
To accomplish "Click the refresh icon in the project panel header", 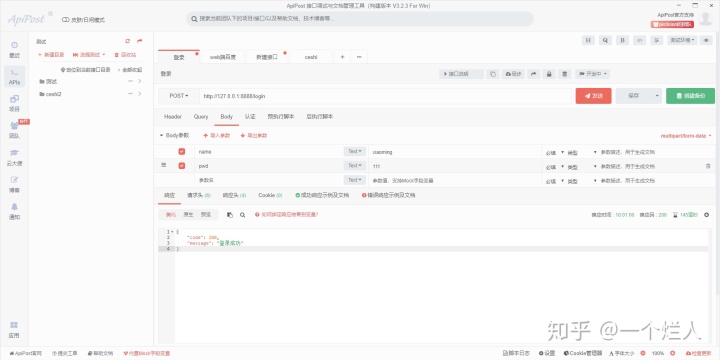I will 128,41.
